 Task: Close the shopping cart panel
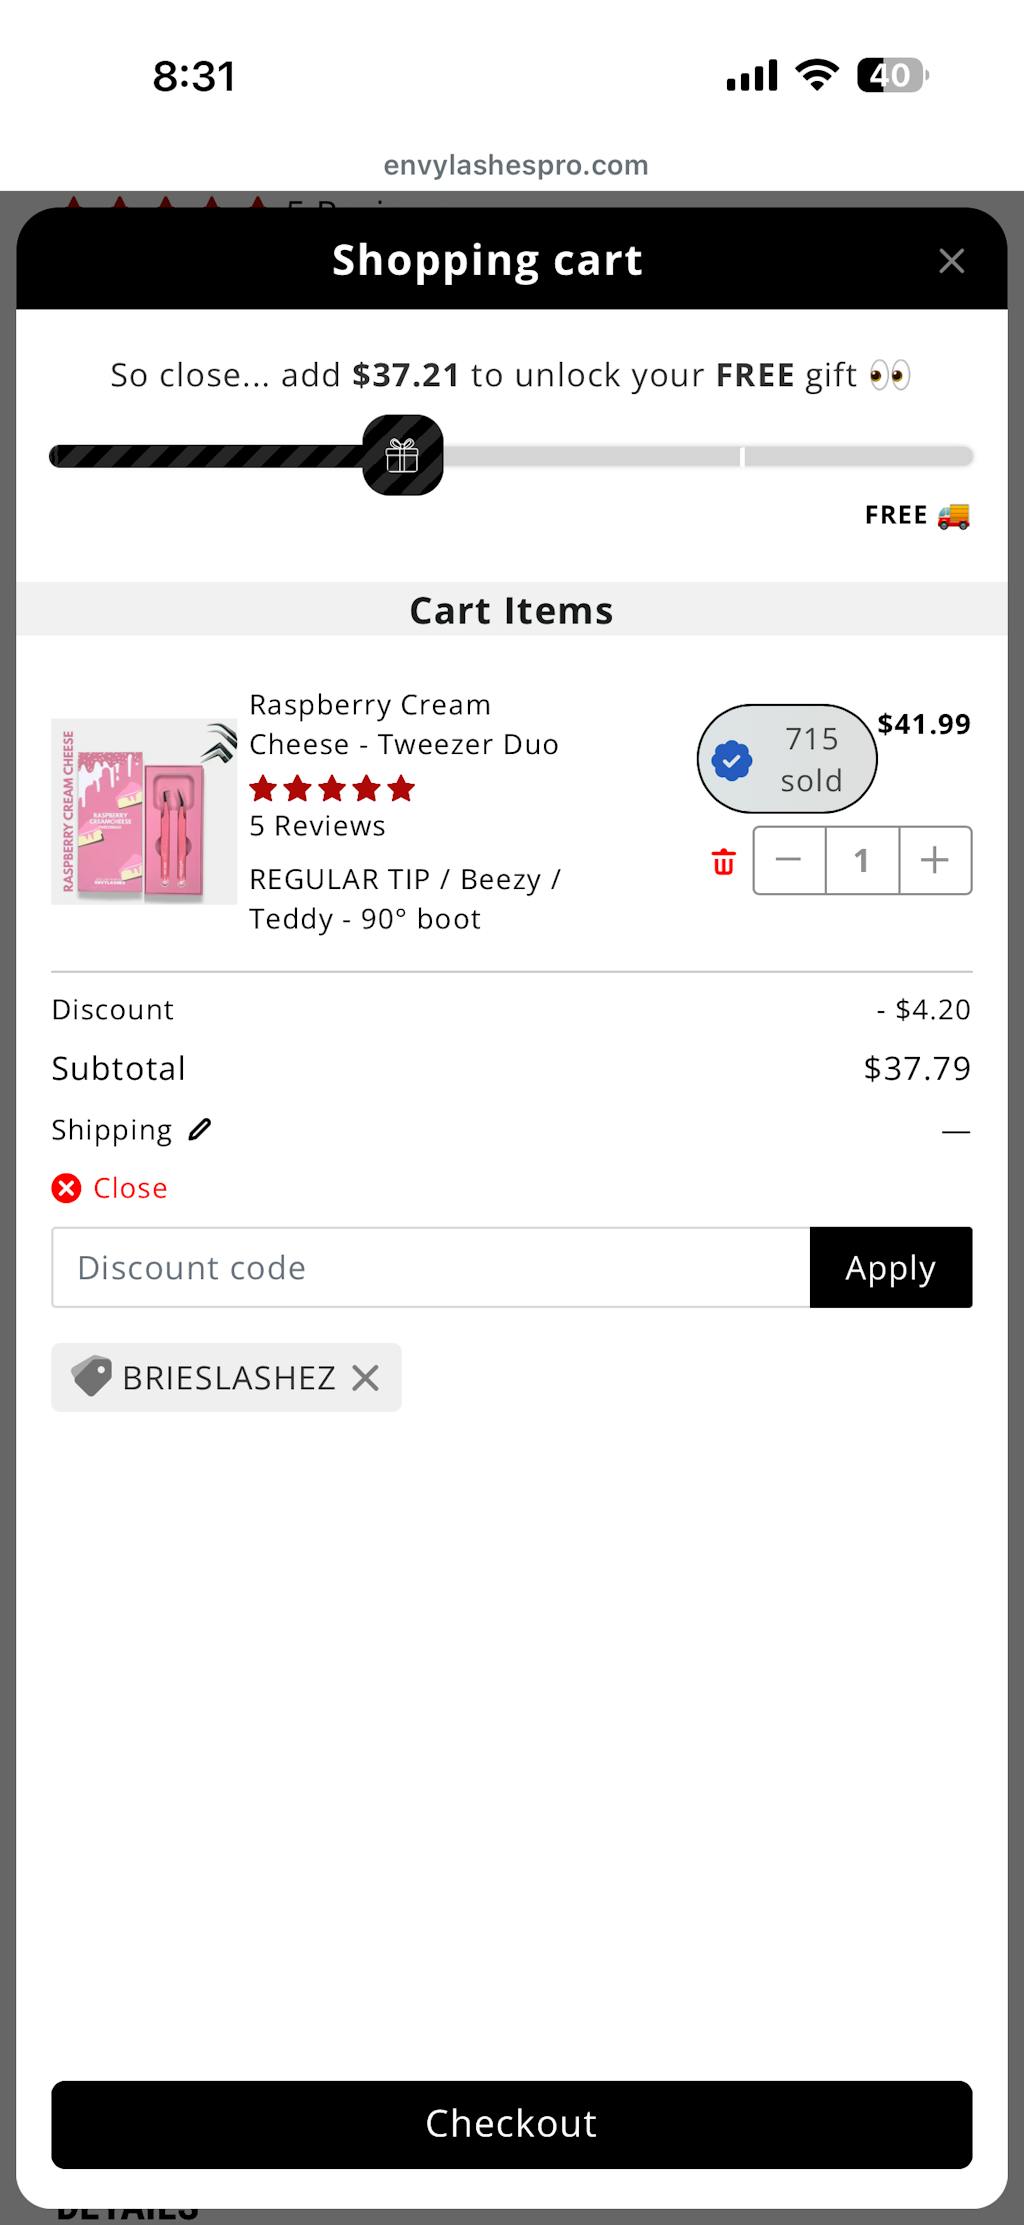coord(951,261)
